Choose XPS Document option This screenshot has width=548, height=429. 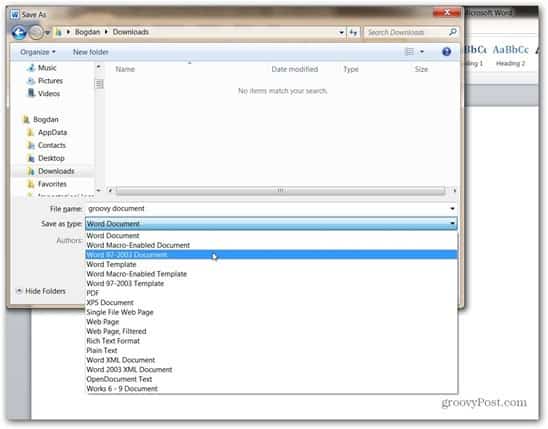point(271,303)
